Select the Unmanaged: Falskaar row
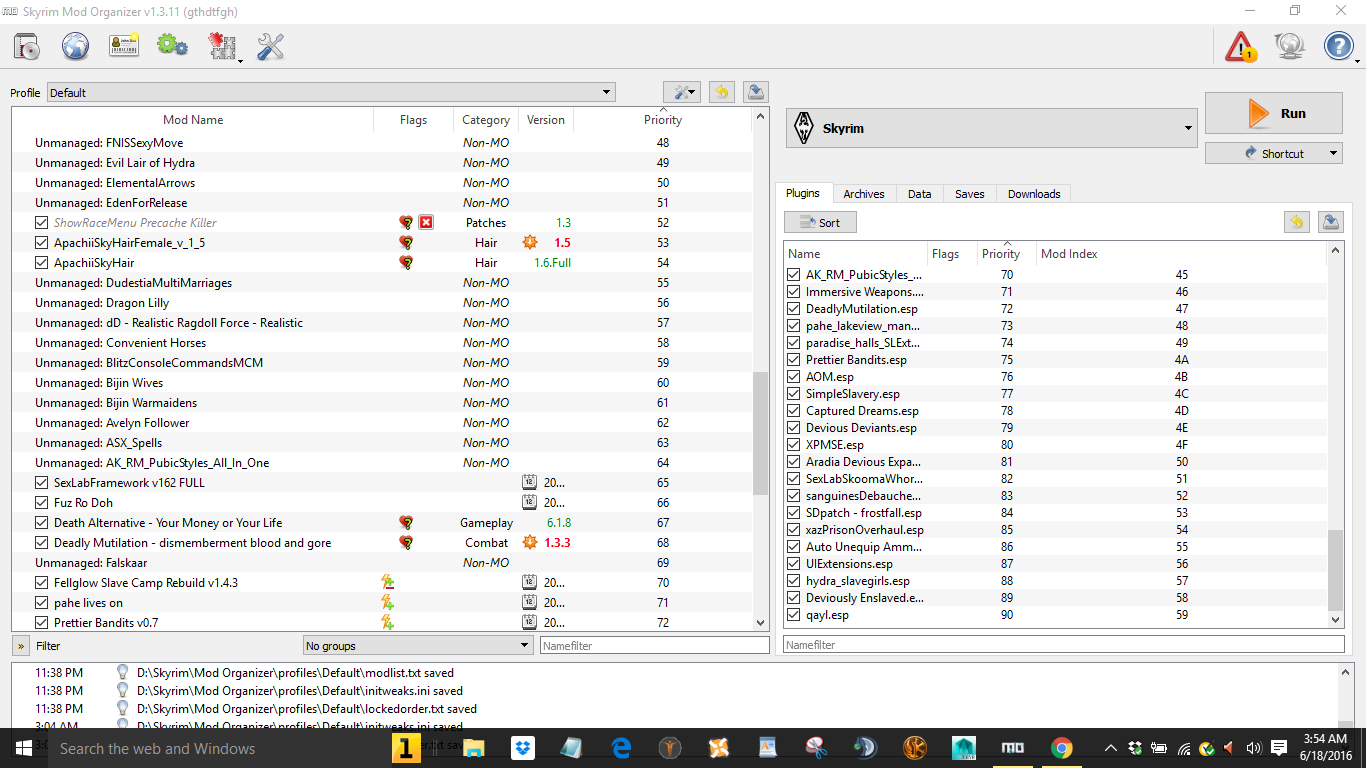This screenshot has height=768, width=1366. (381, 563)
